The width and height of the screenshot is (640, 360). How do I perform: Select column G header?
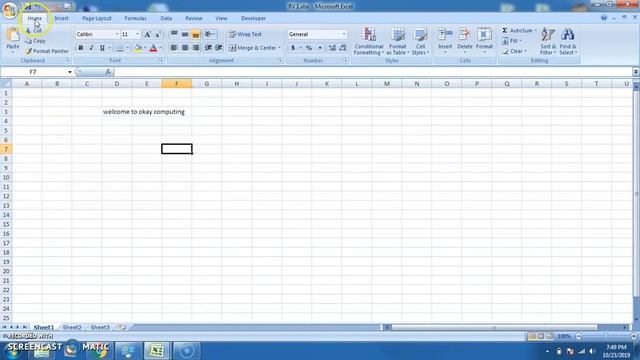(207, 84)
